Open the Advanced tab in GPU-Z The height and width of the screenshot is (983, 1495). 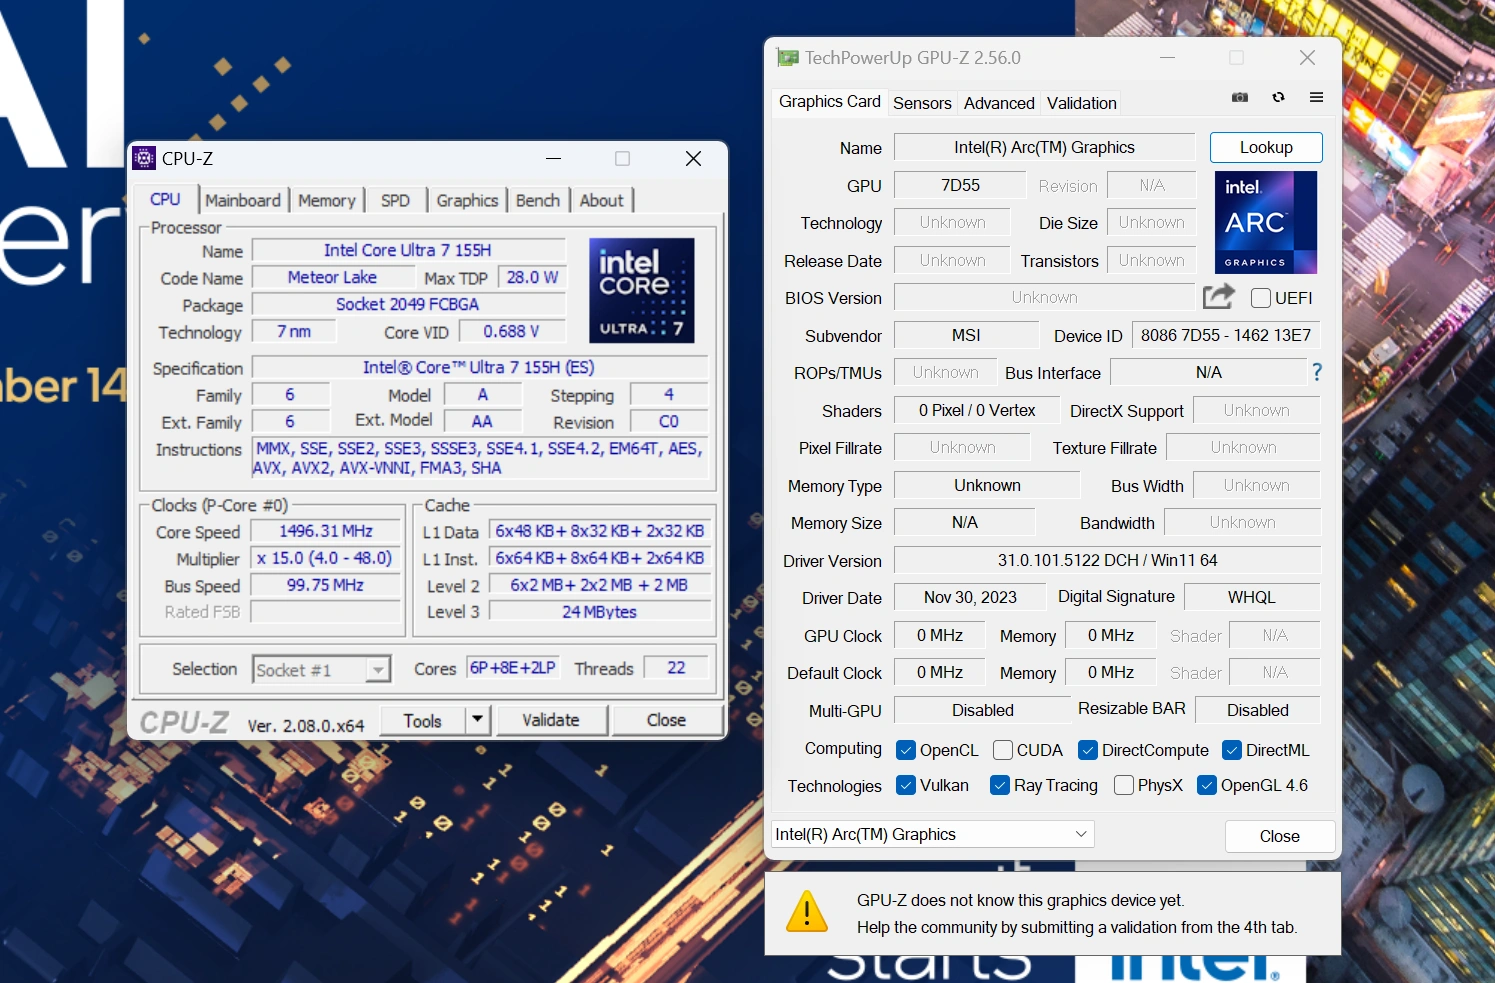(x=999, y=103)
